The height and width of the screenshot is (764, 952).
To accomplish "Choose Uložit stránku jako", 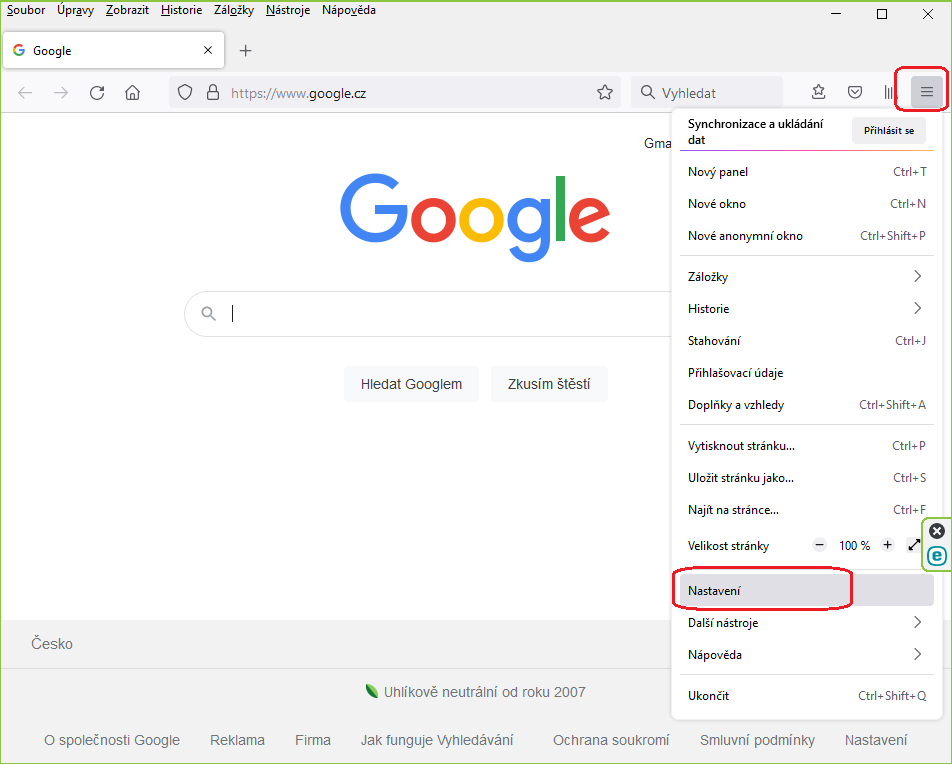I will (806, 478).
